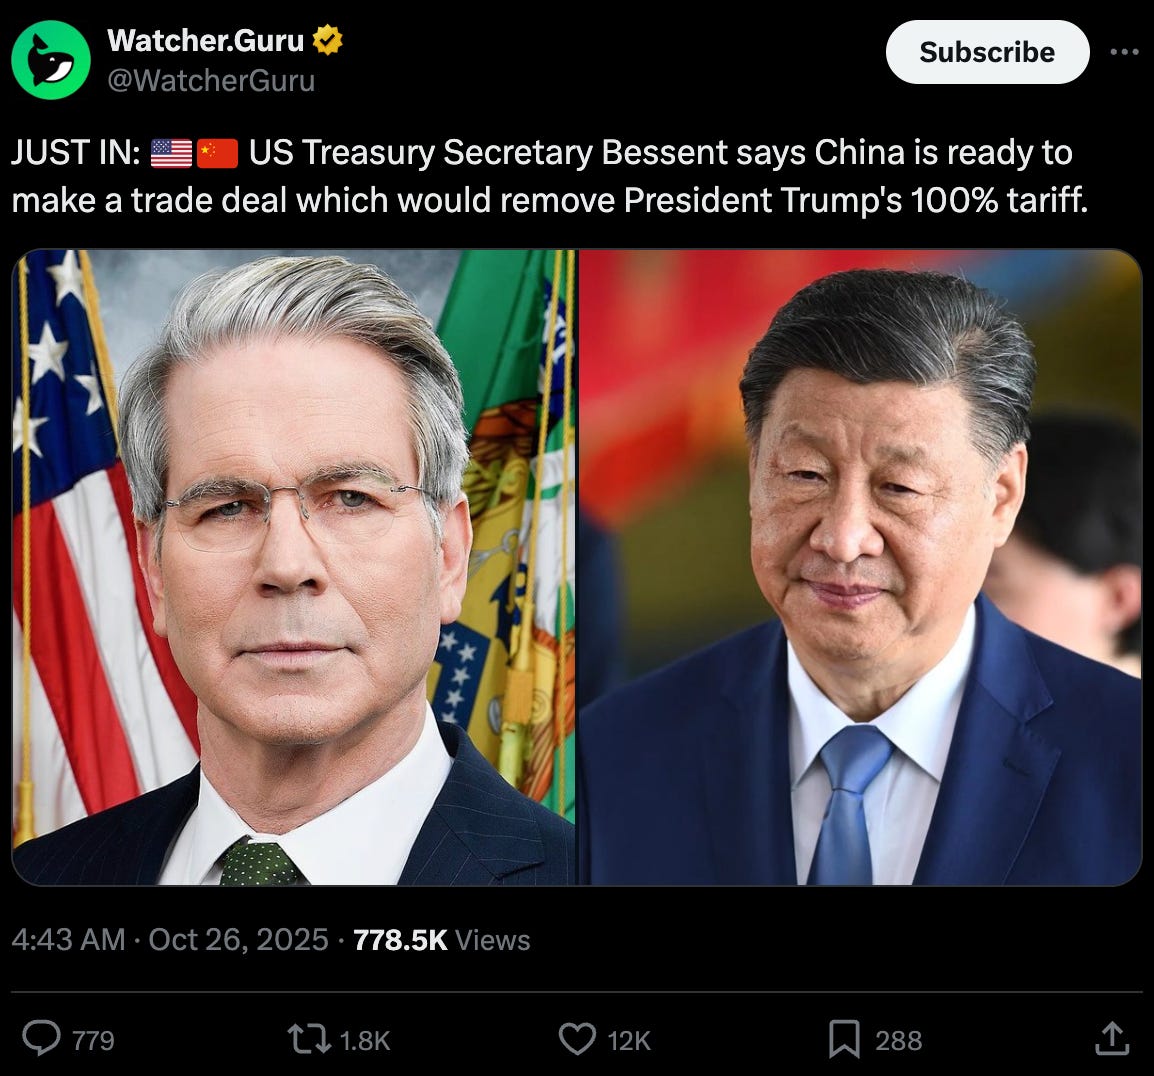Click the US flag emoji in post
The image size is (1154, 1076).
click(171, 153)
